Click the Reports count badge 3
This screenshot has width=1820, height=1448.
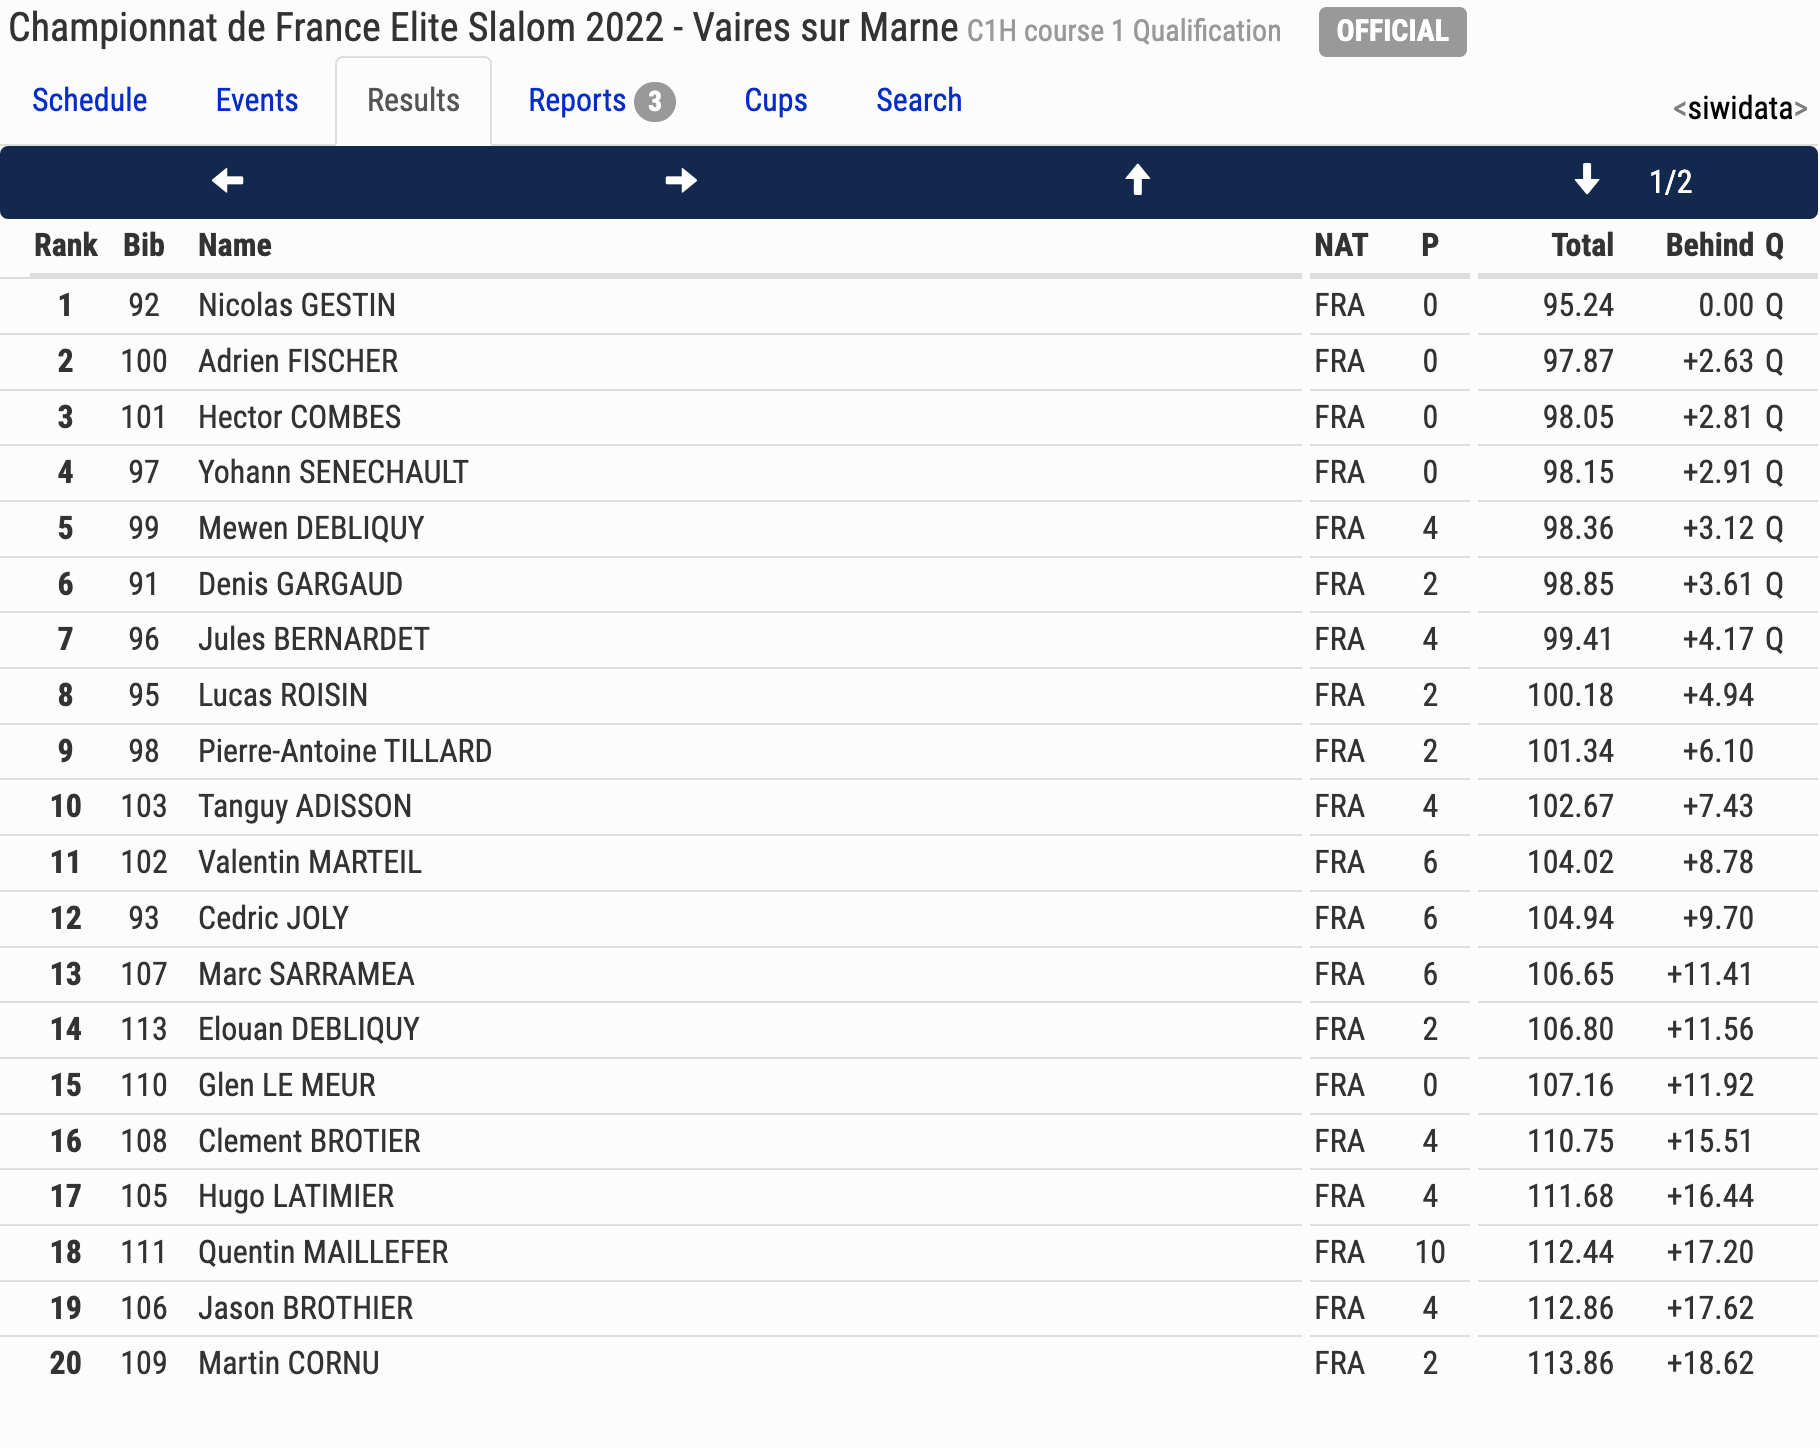click(x=655, y=102)
